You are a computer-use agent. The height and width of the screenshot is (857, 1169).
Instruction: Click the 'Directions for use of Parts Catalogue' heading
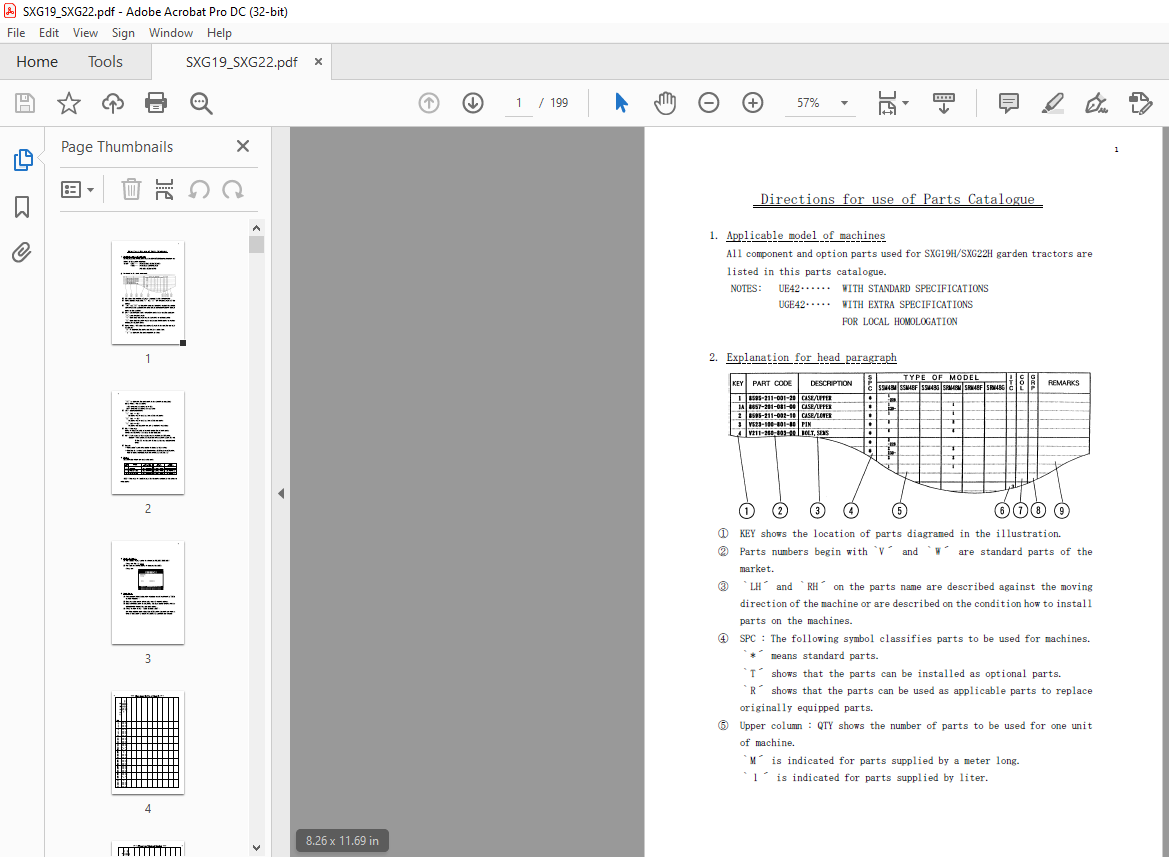897,199
